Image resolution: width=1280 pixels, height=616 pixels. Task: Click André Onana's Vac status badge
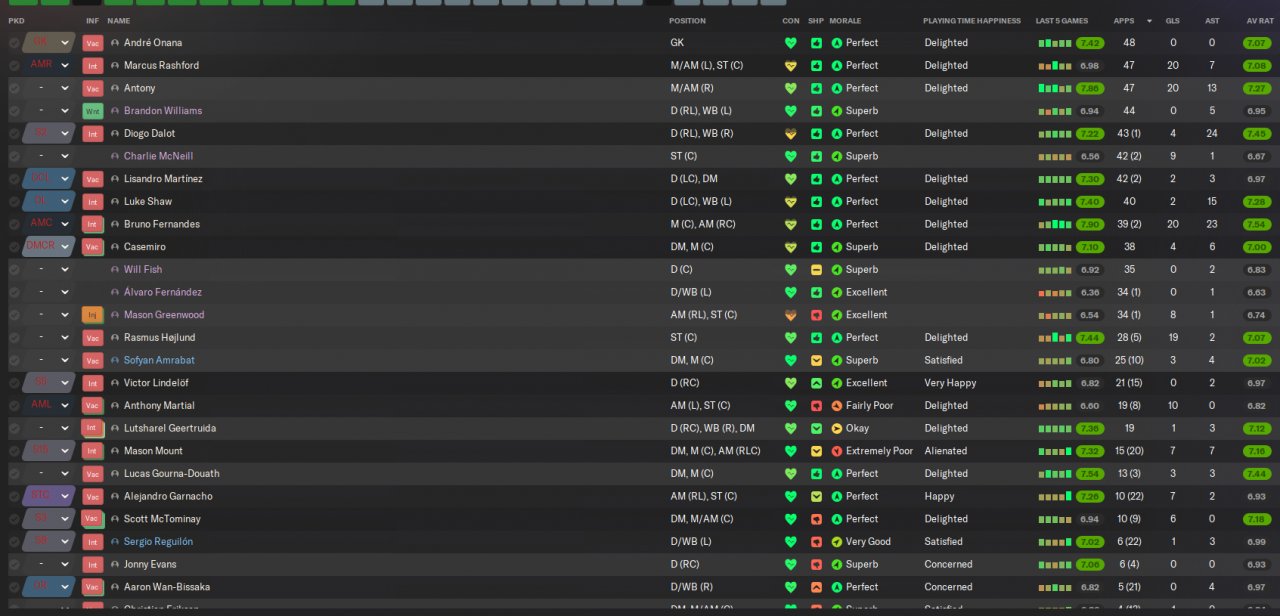pyautogui.click(x=92, y=43)
